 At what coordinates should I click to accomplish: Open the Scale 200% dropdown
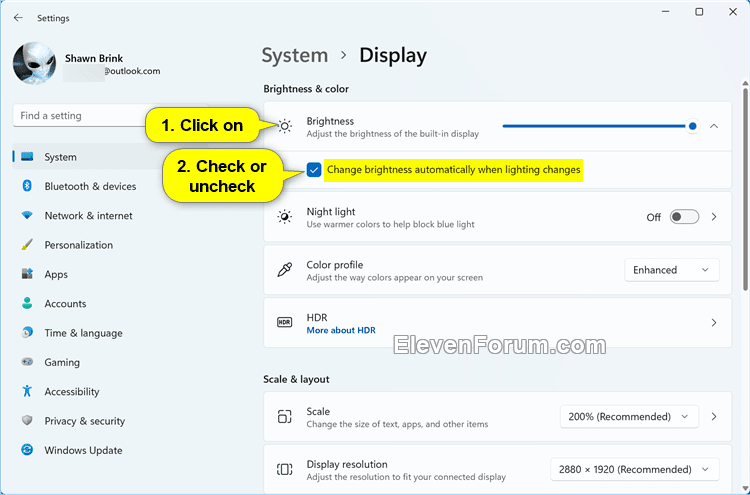[x=629, y=417]
